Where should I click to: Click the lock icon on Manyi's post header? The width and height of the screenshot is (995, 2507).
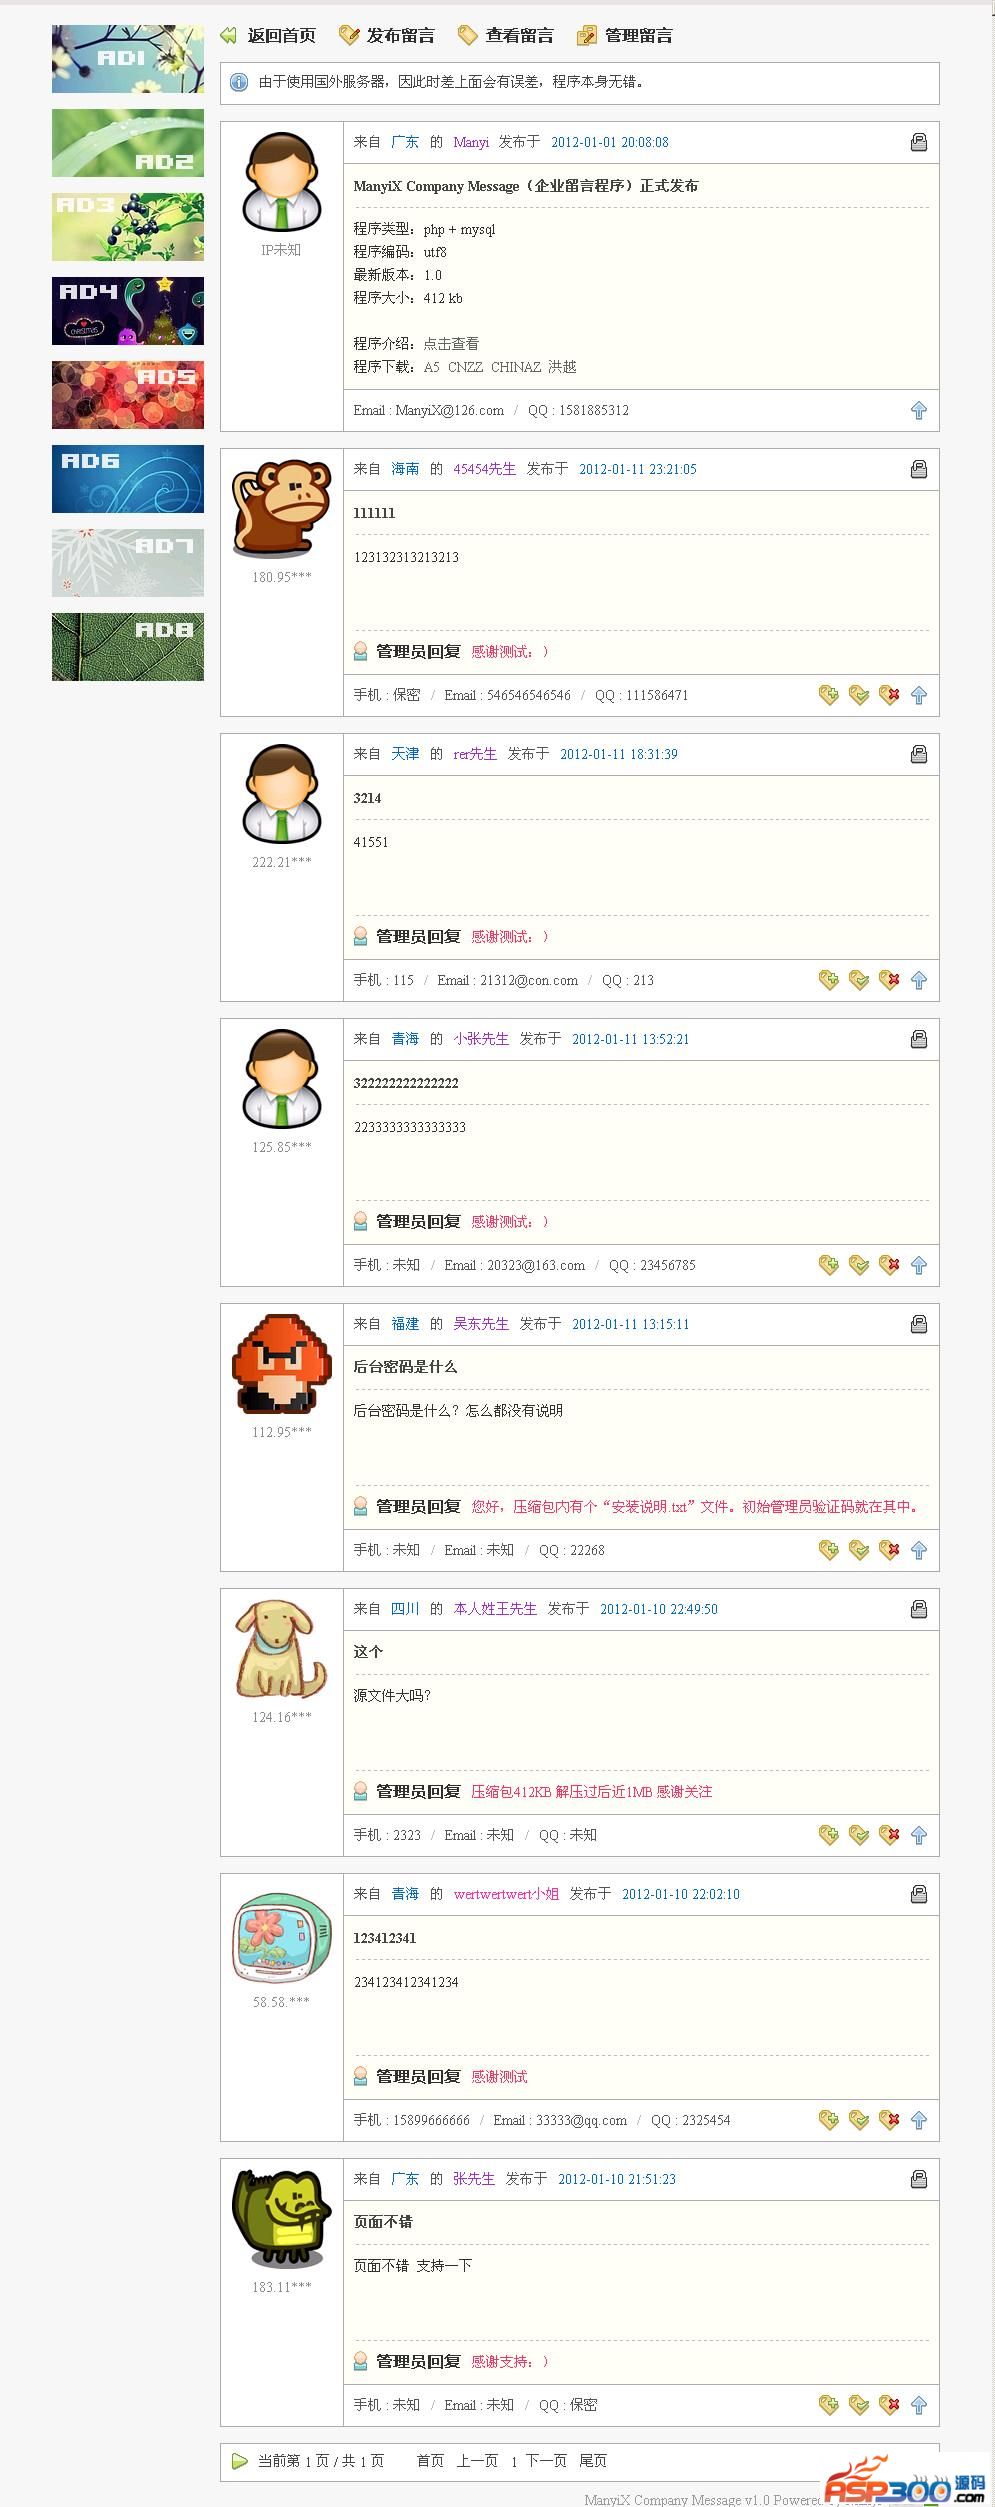[919, 142]
